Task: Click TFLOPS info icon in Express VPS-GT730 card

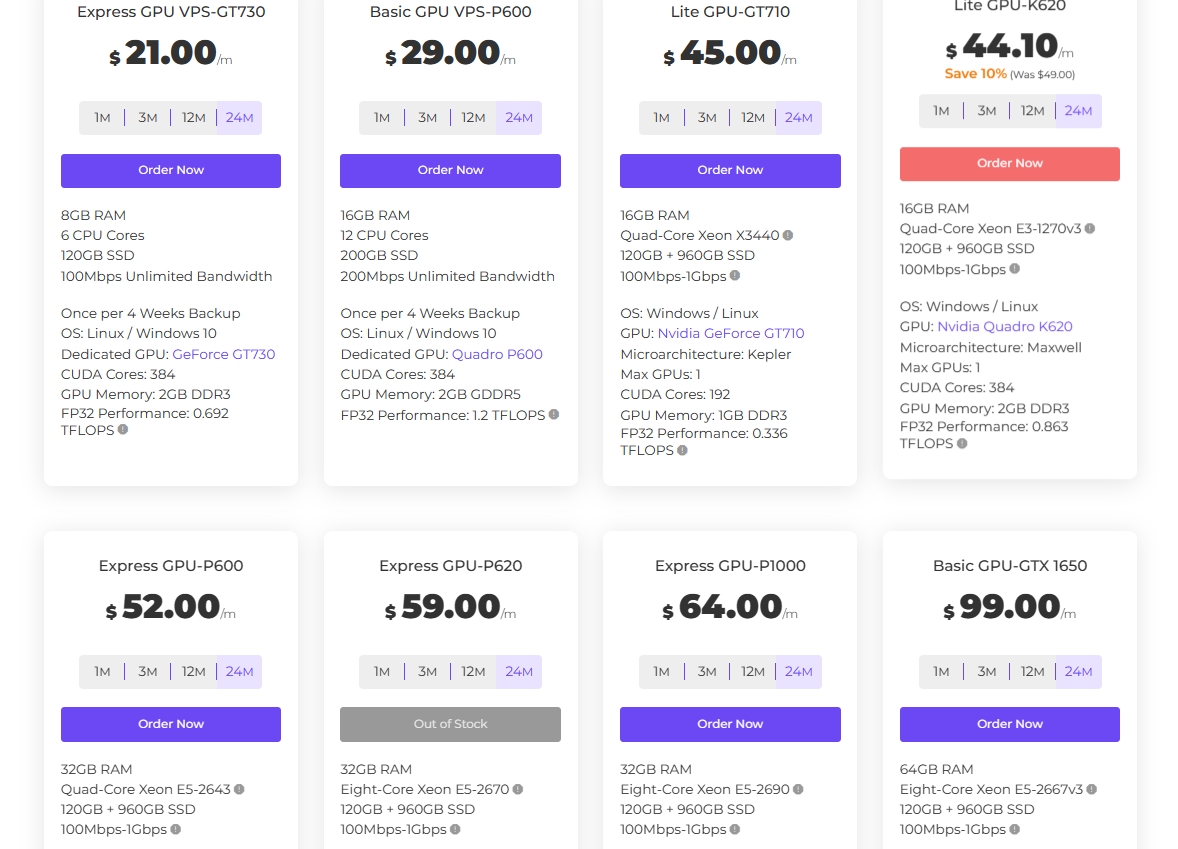Action: [123, 430]
